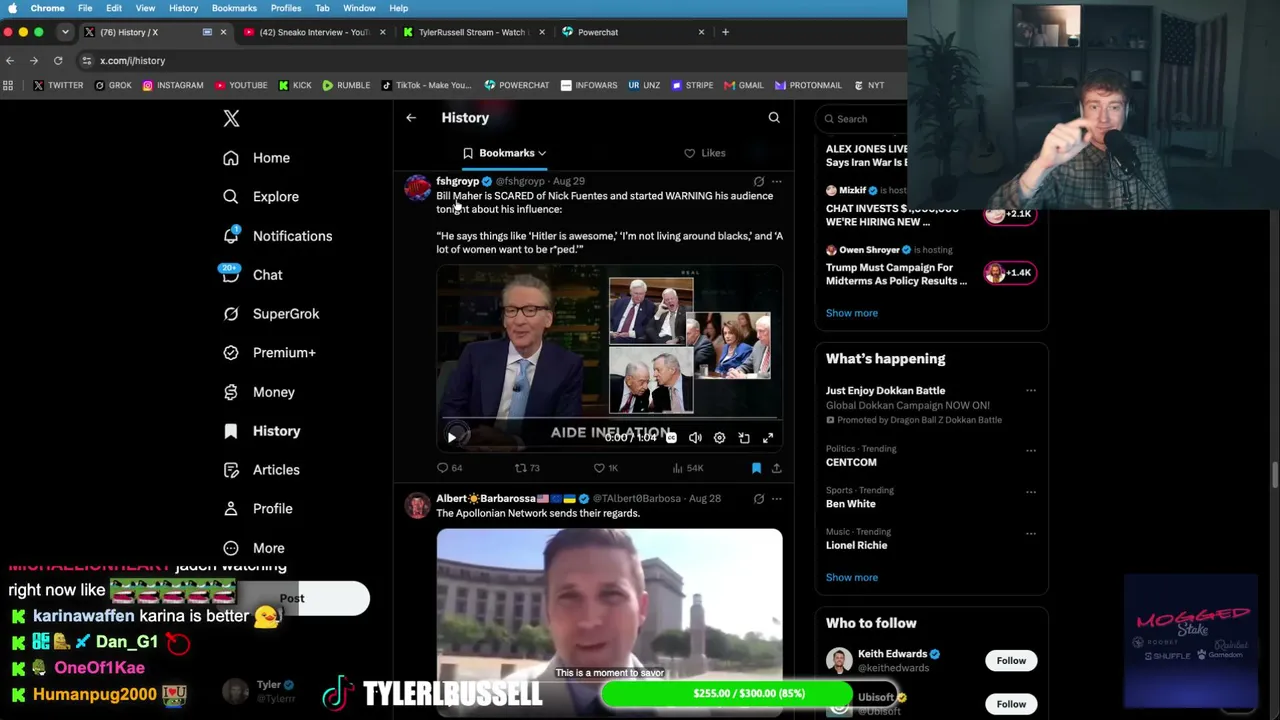1280x720 pixels.
Task: Open the Profiles menu in macOS menu bar
Action: pos(286,8)
